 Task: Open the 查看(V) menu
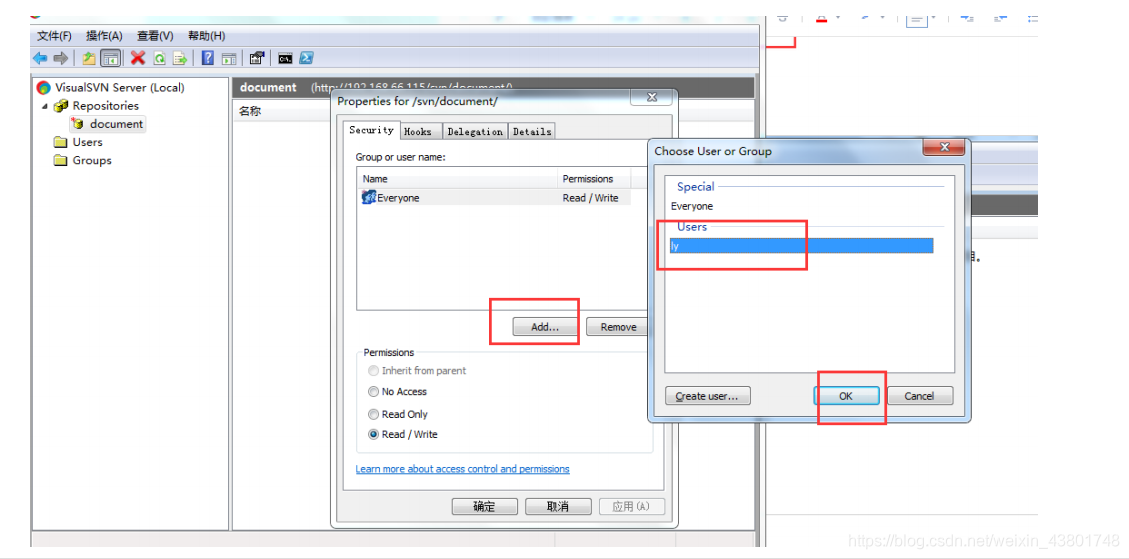155,36
